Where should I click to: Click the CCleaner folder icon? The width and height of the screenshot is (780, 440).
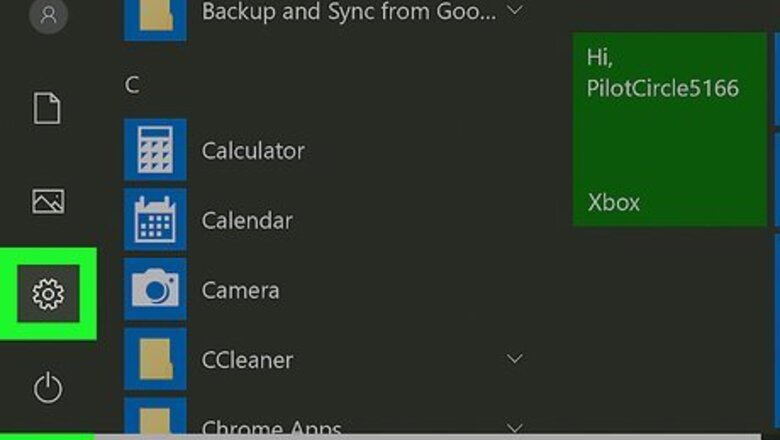(x=155, y=358)
